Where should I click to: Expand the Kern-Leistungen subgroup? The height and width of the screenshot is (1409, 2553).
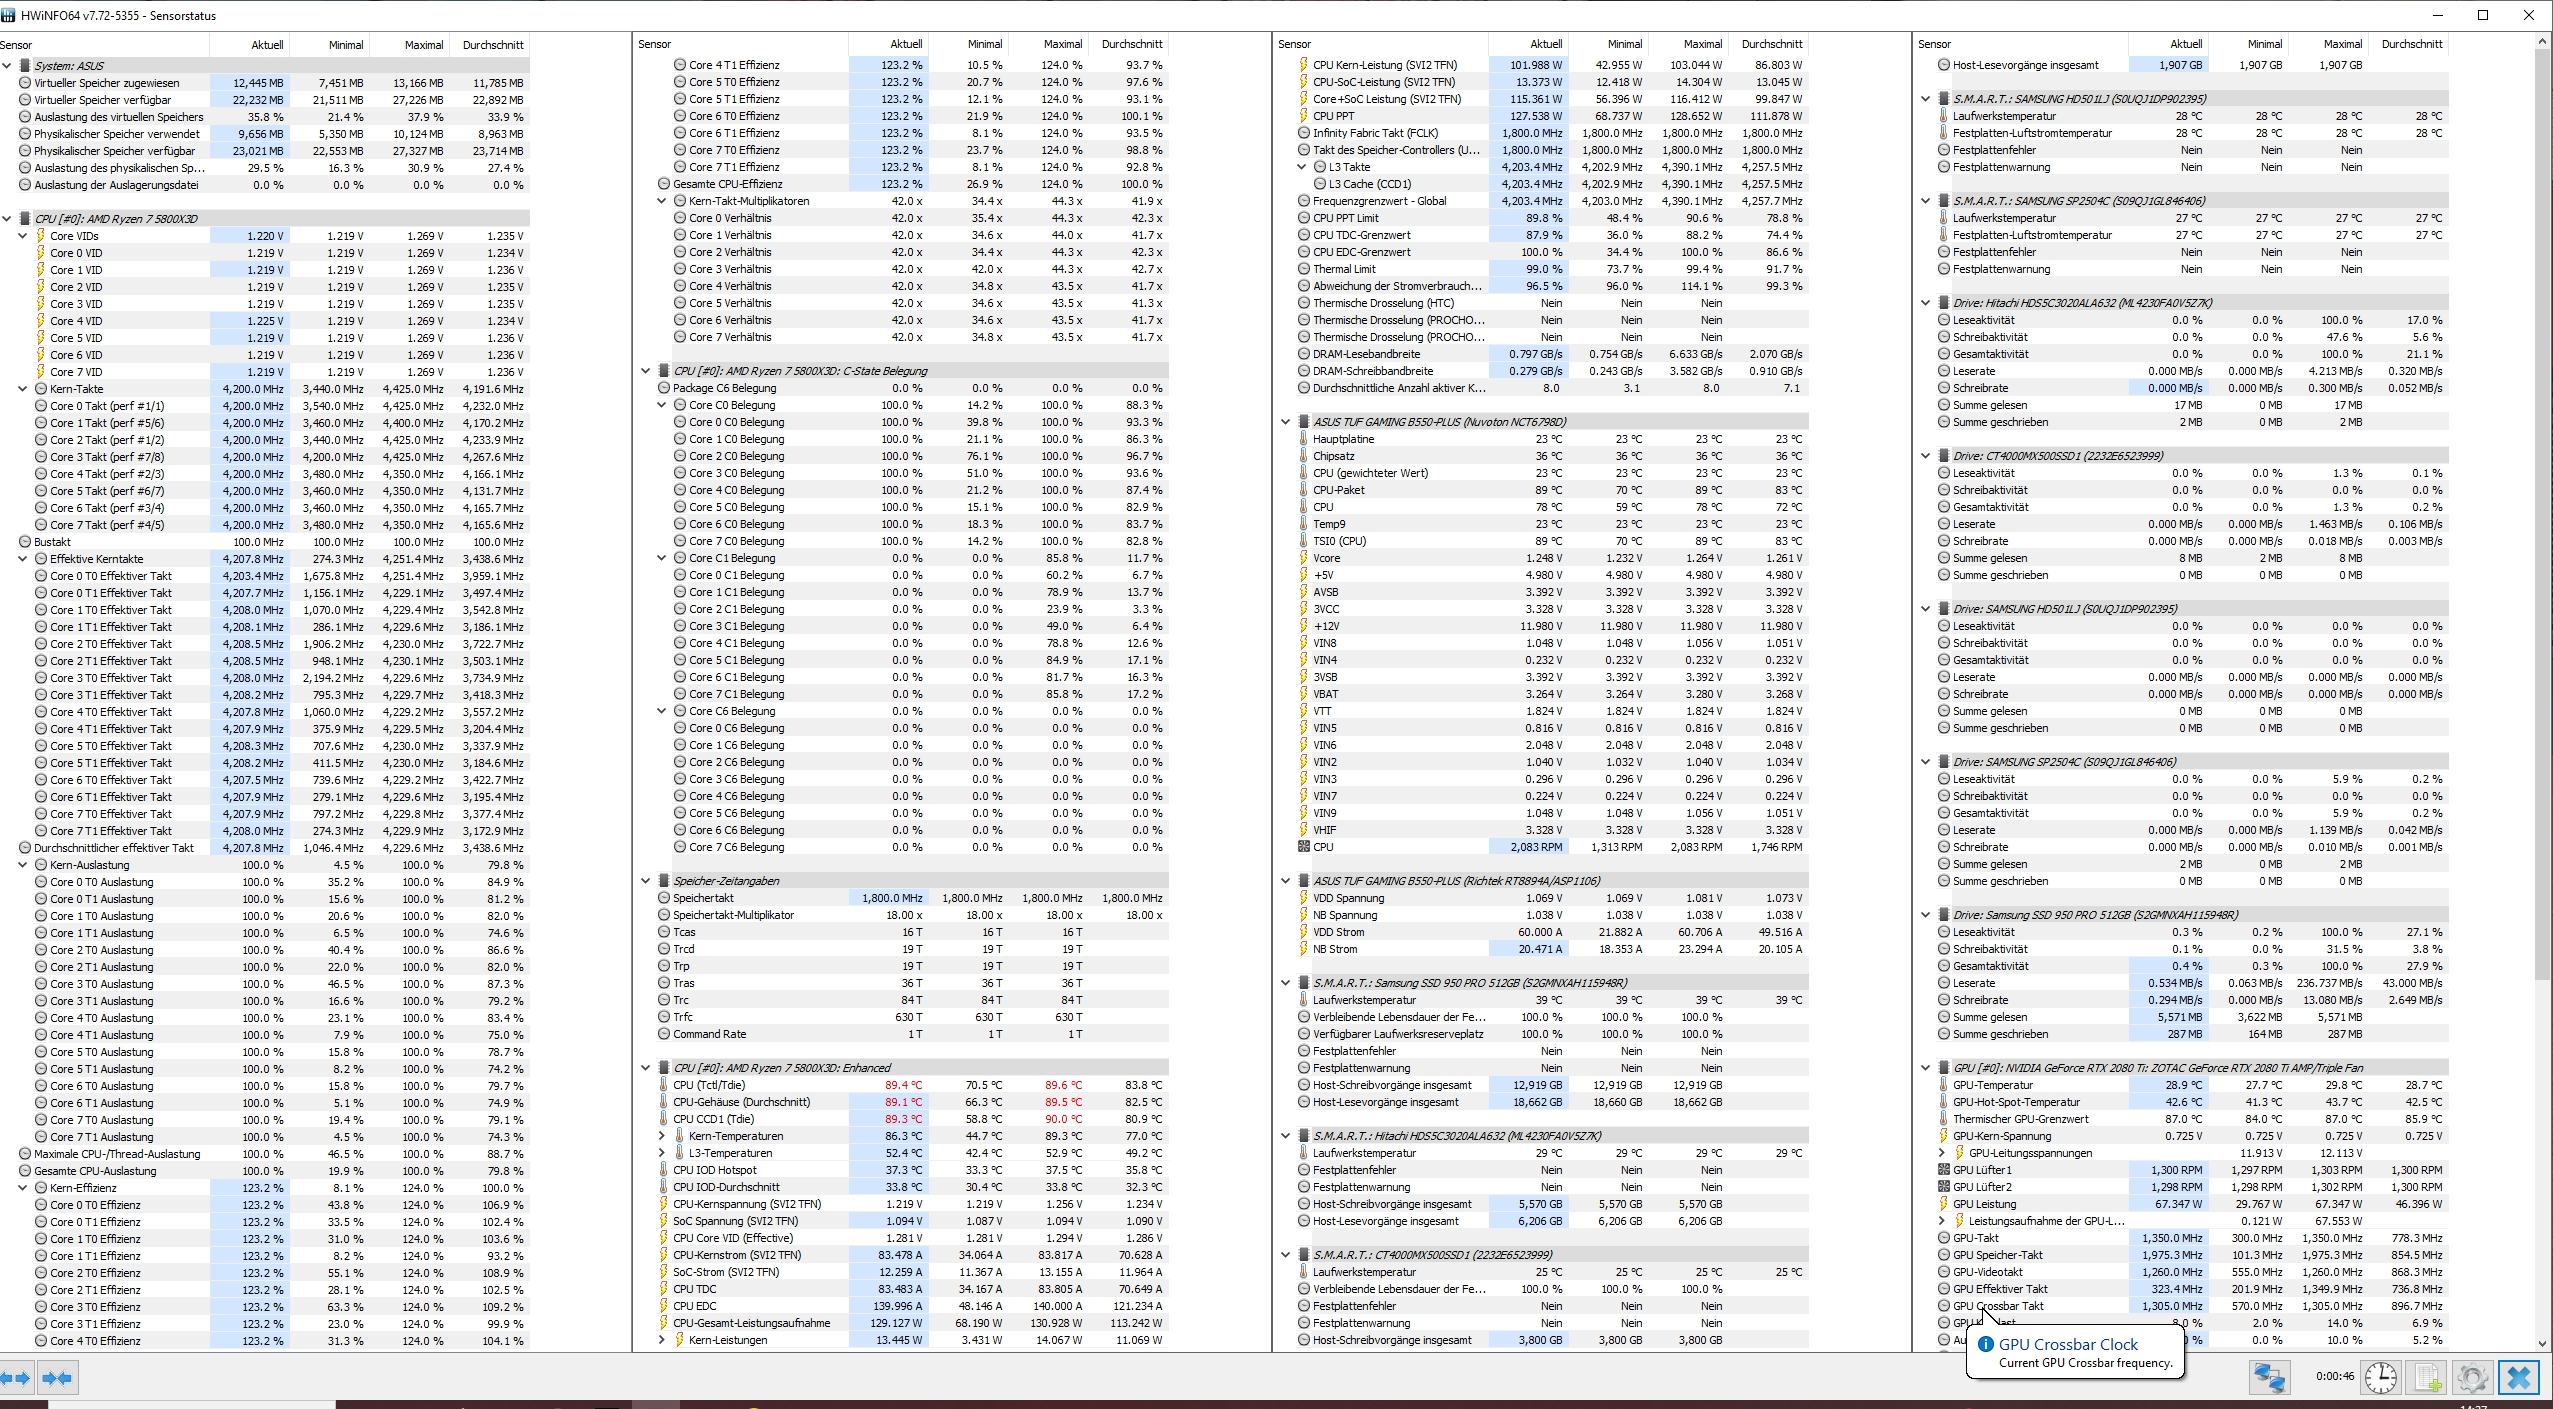click(662, 1340)
